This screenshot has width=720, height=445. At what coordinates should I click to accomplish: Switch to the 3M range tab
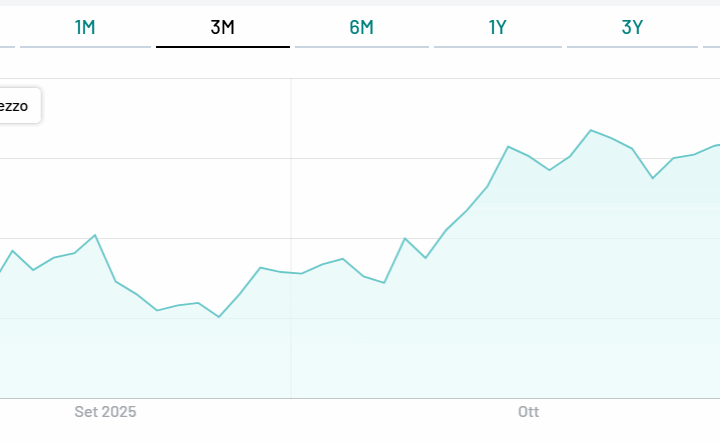pyautogui.click(x=222, y=28)
